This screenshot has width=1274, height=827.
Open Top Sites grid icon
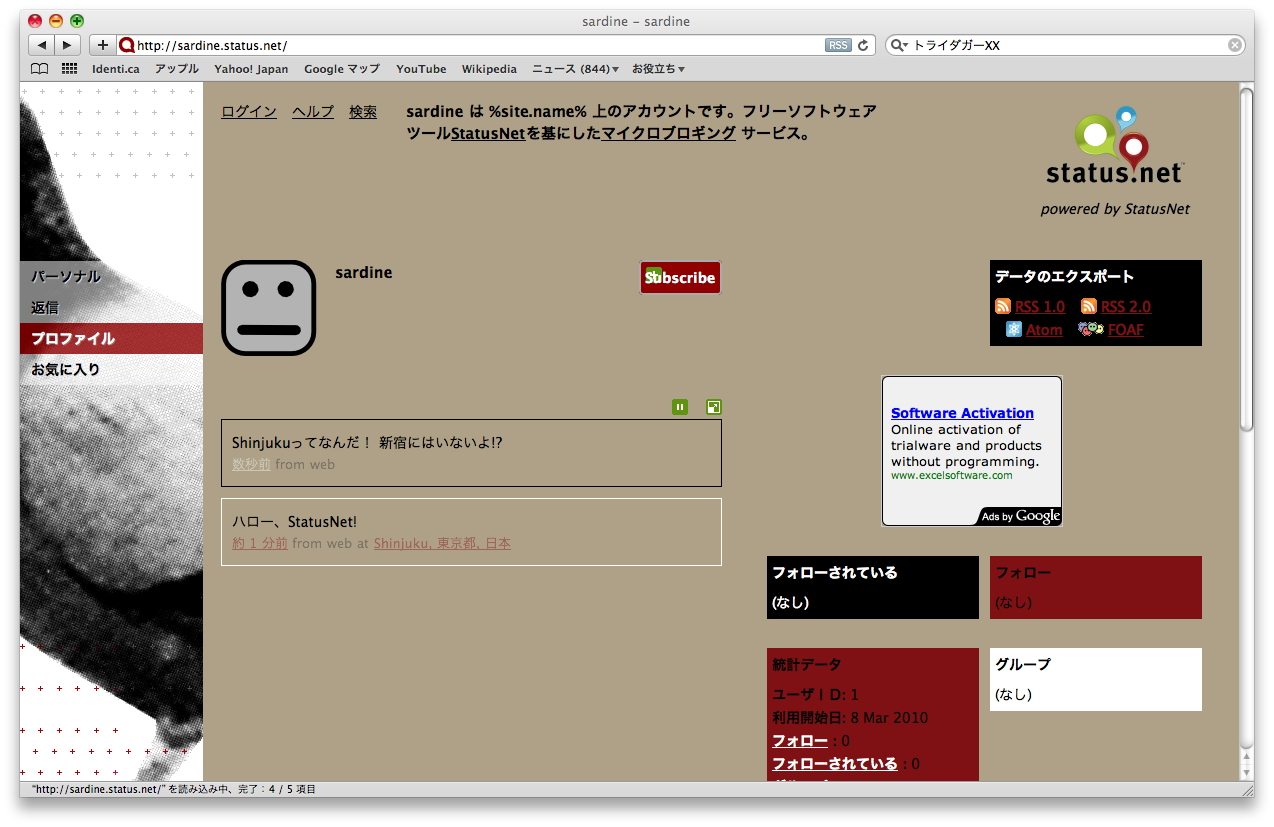pos(69,69)
